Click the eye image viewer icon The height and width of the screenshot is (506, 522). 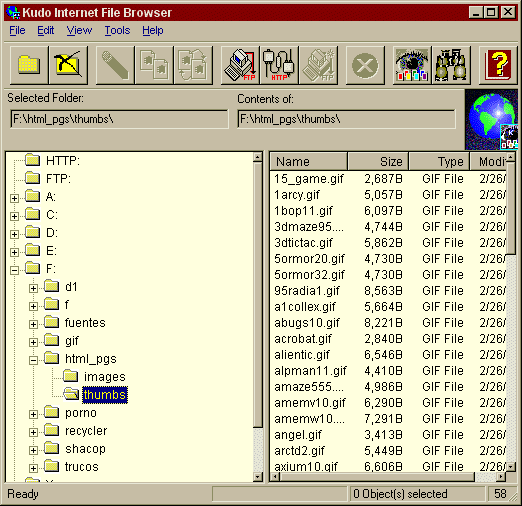click(412, 65)
